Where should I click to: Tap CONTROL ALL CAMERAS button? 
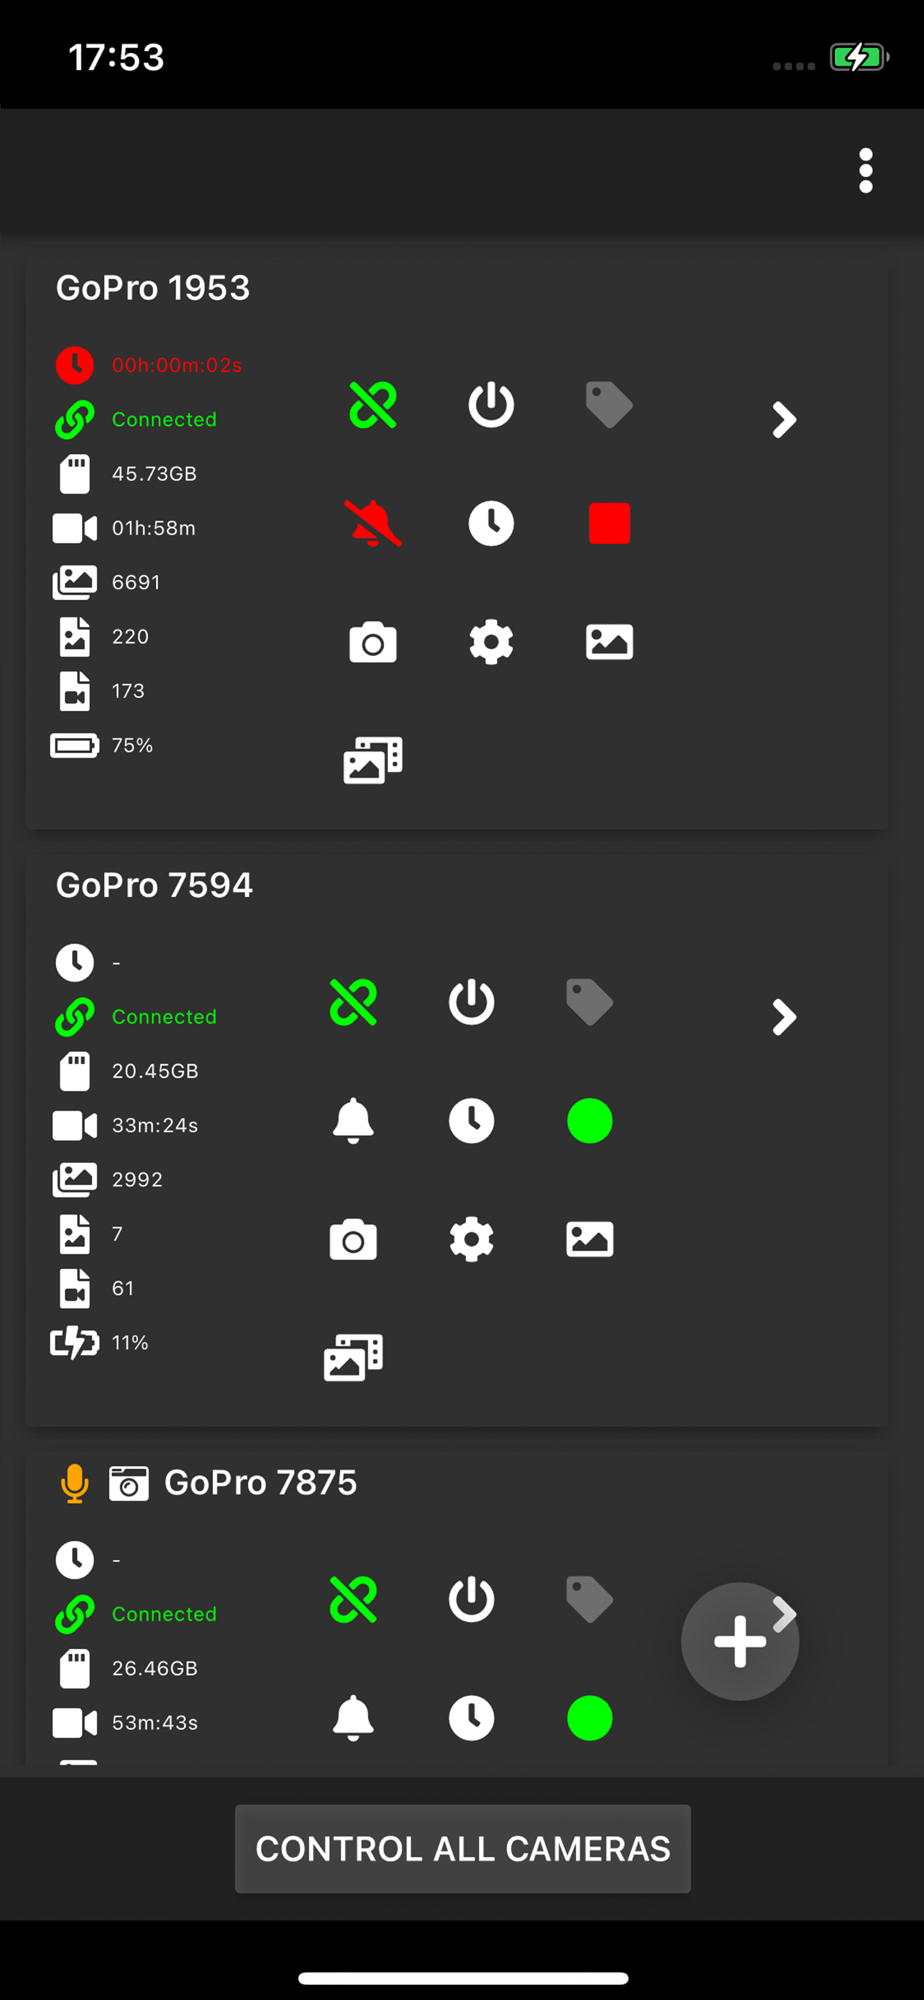pos(463,1848)
